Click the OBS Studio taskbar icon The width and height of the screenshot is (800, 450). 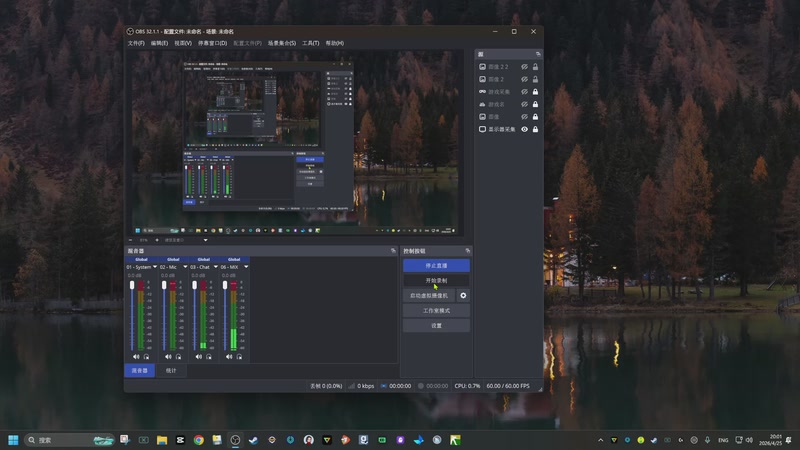(x=235, y=440)
